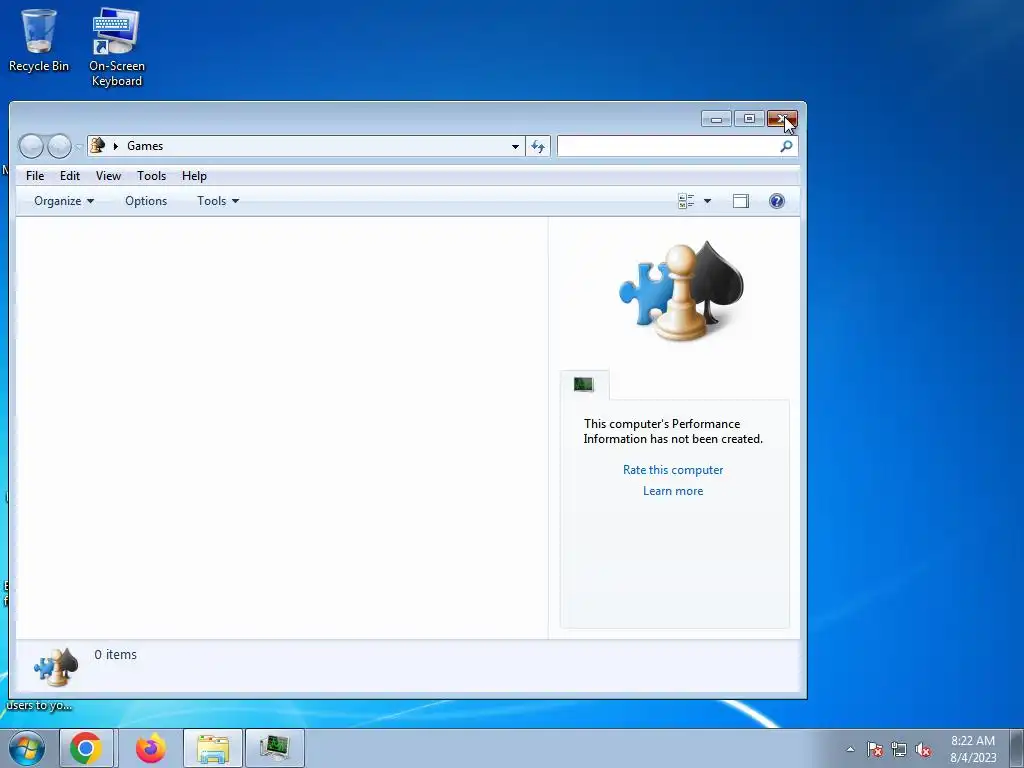This screenshot has height=768, width=1024.
Task: Expand the address bar breadcrumb arrow before Games
Action: [x=116, y=146]
